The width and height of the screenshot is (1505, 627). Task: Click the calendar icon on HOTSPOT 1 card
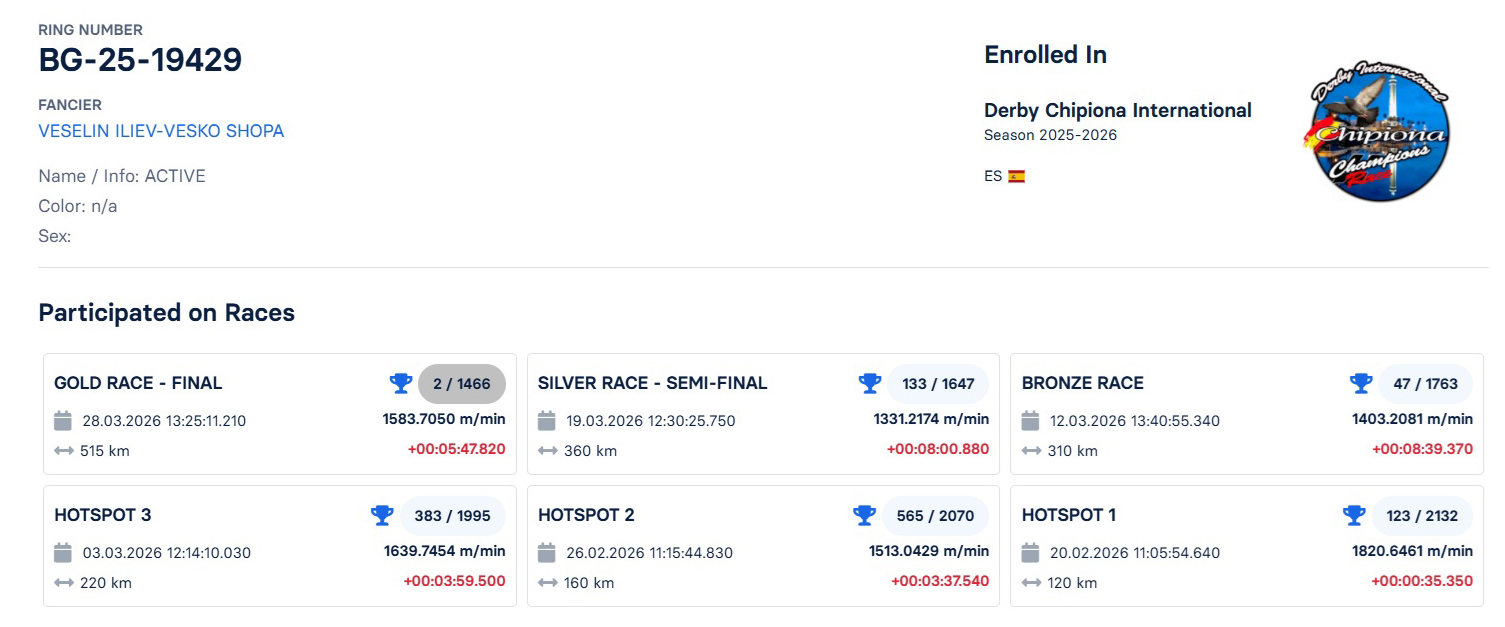coord(1030,552)
